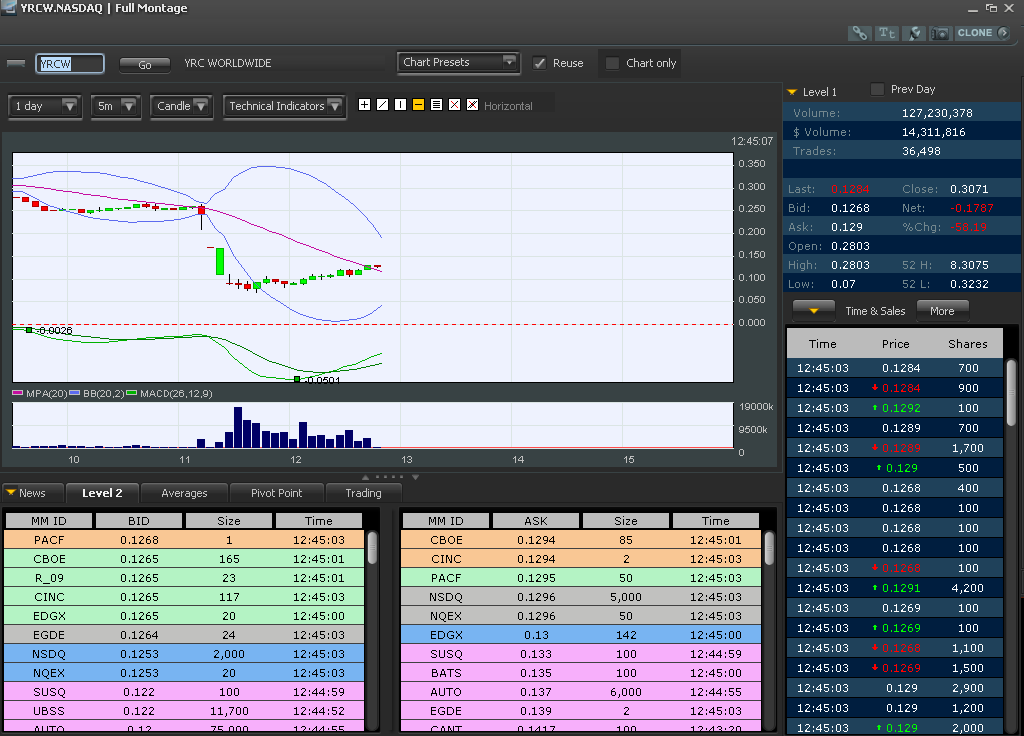The image size is (1024, 736).
Task: Open the link windows chain icon
Action: 859,33
